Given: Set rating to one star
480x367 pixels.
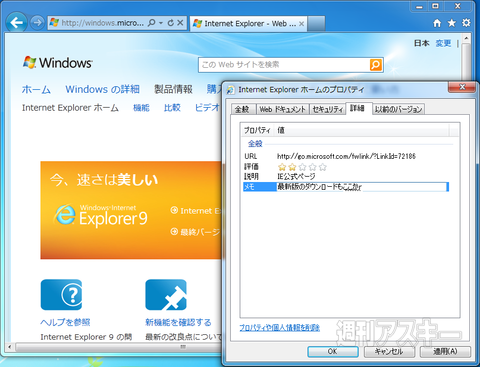Looking at the screenshot, I should pyautogui.click(x=282, y=167).
